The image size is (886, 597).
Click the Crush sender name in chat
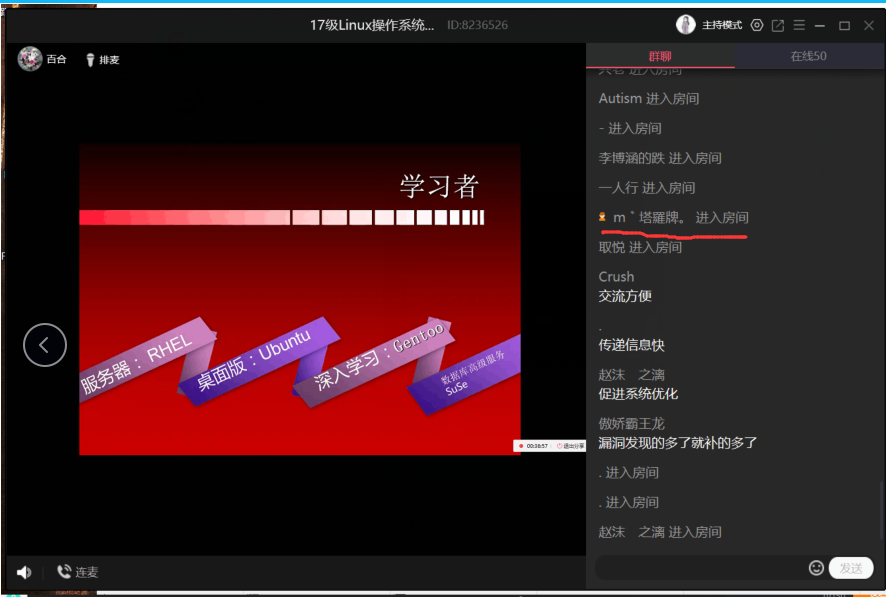616,277
